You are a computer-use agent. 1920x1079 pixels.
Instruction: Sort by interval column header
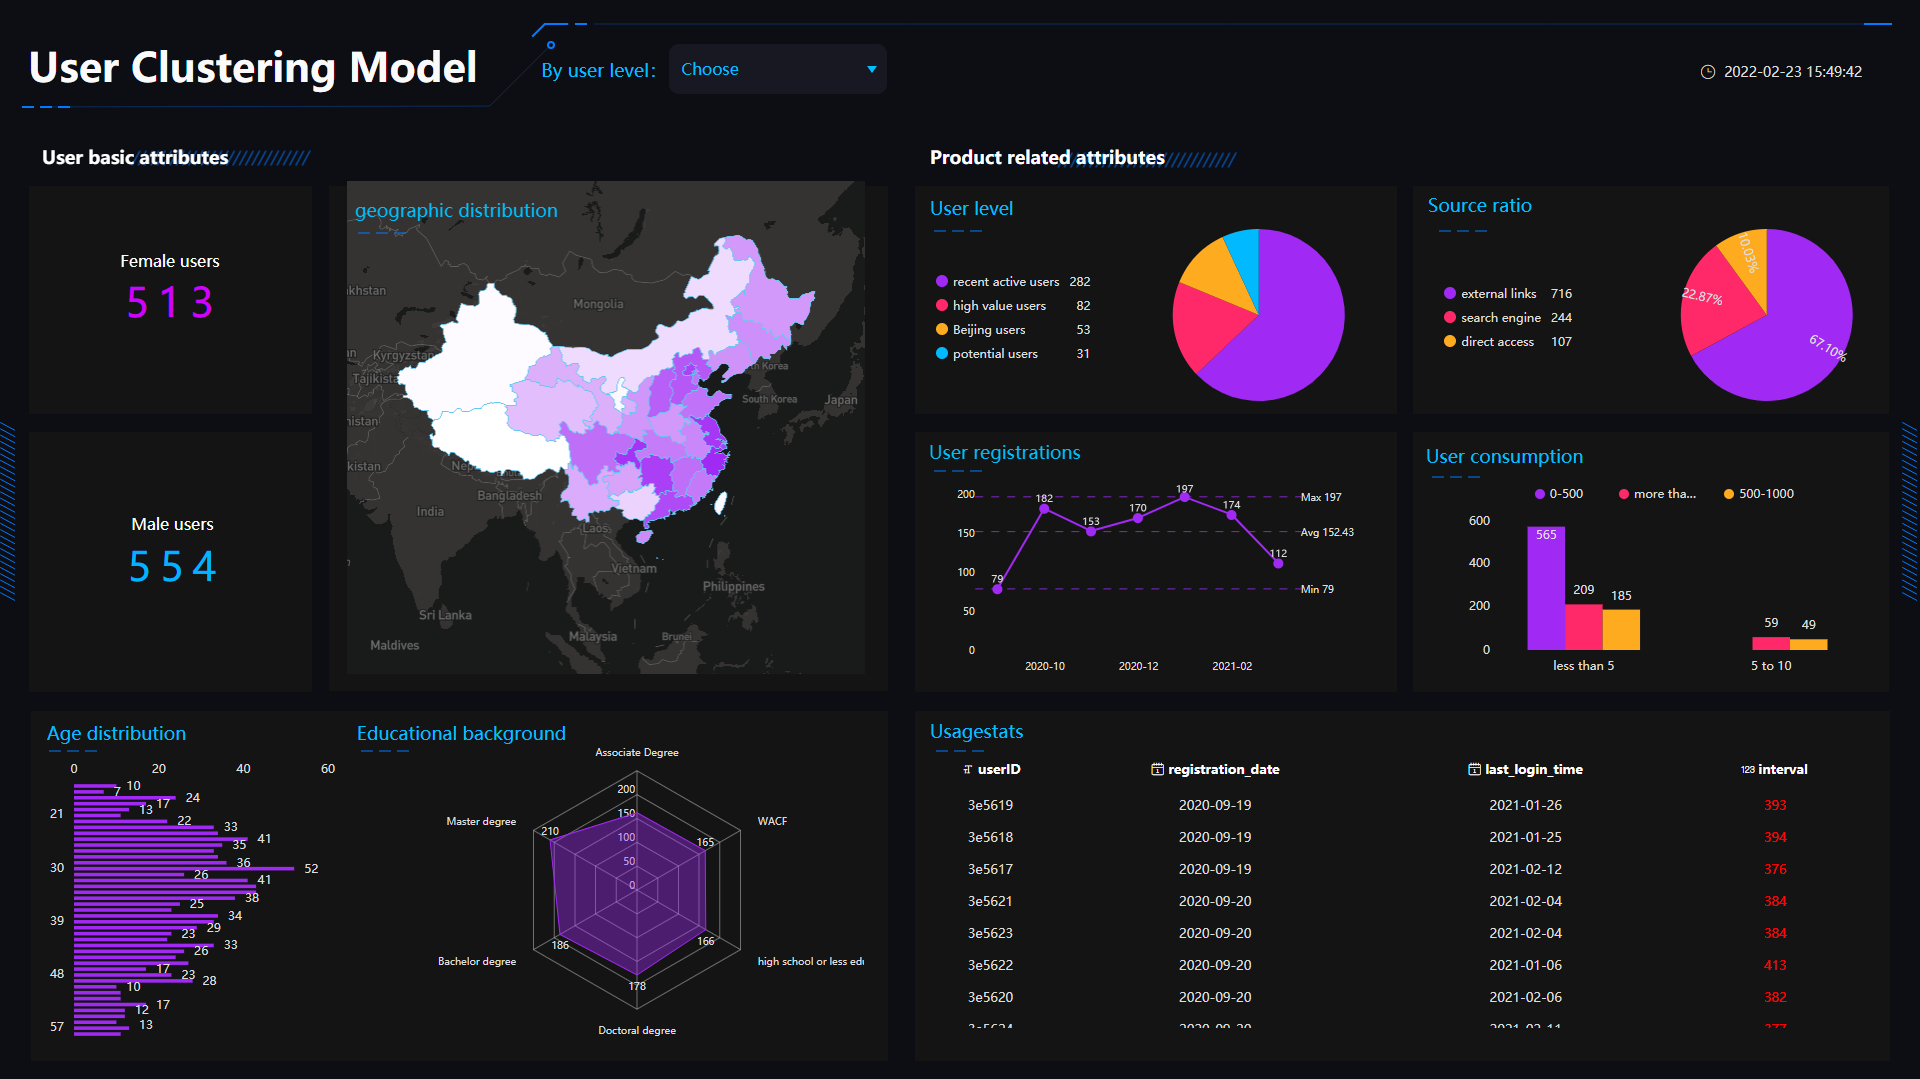[x=1783, y=769]
